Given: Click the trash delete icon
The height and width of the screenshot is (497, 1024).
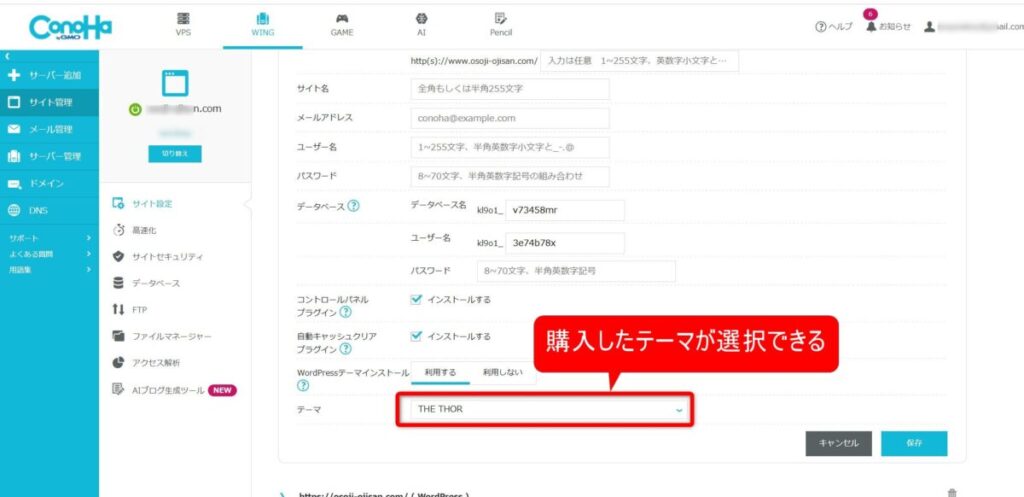Looking at the screenshot, I should pos(952,492).
